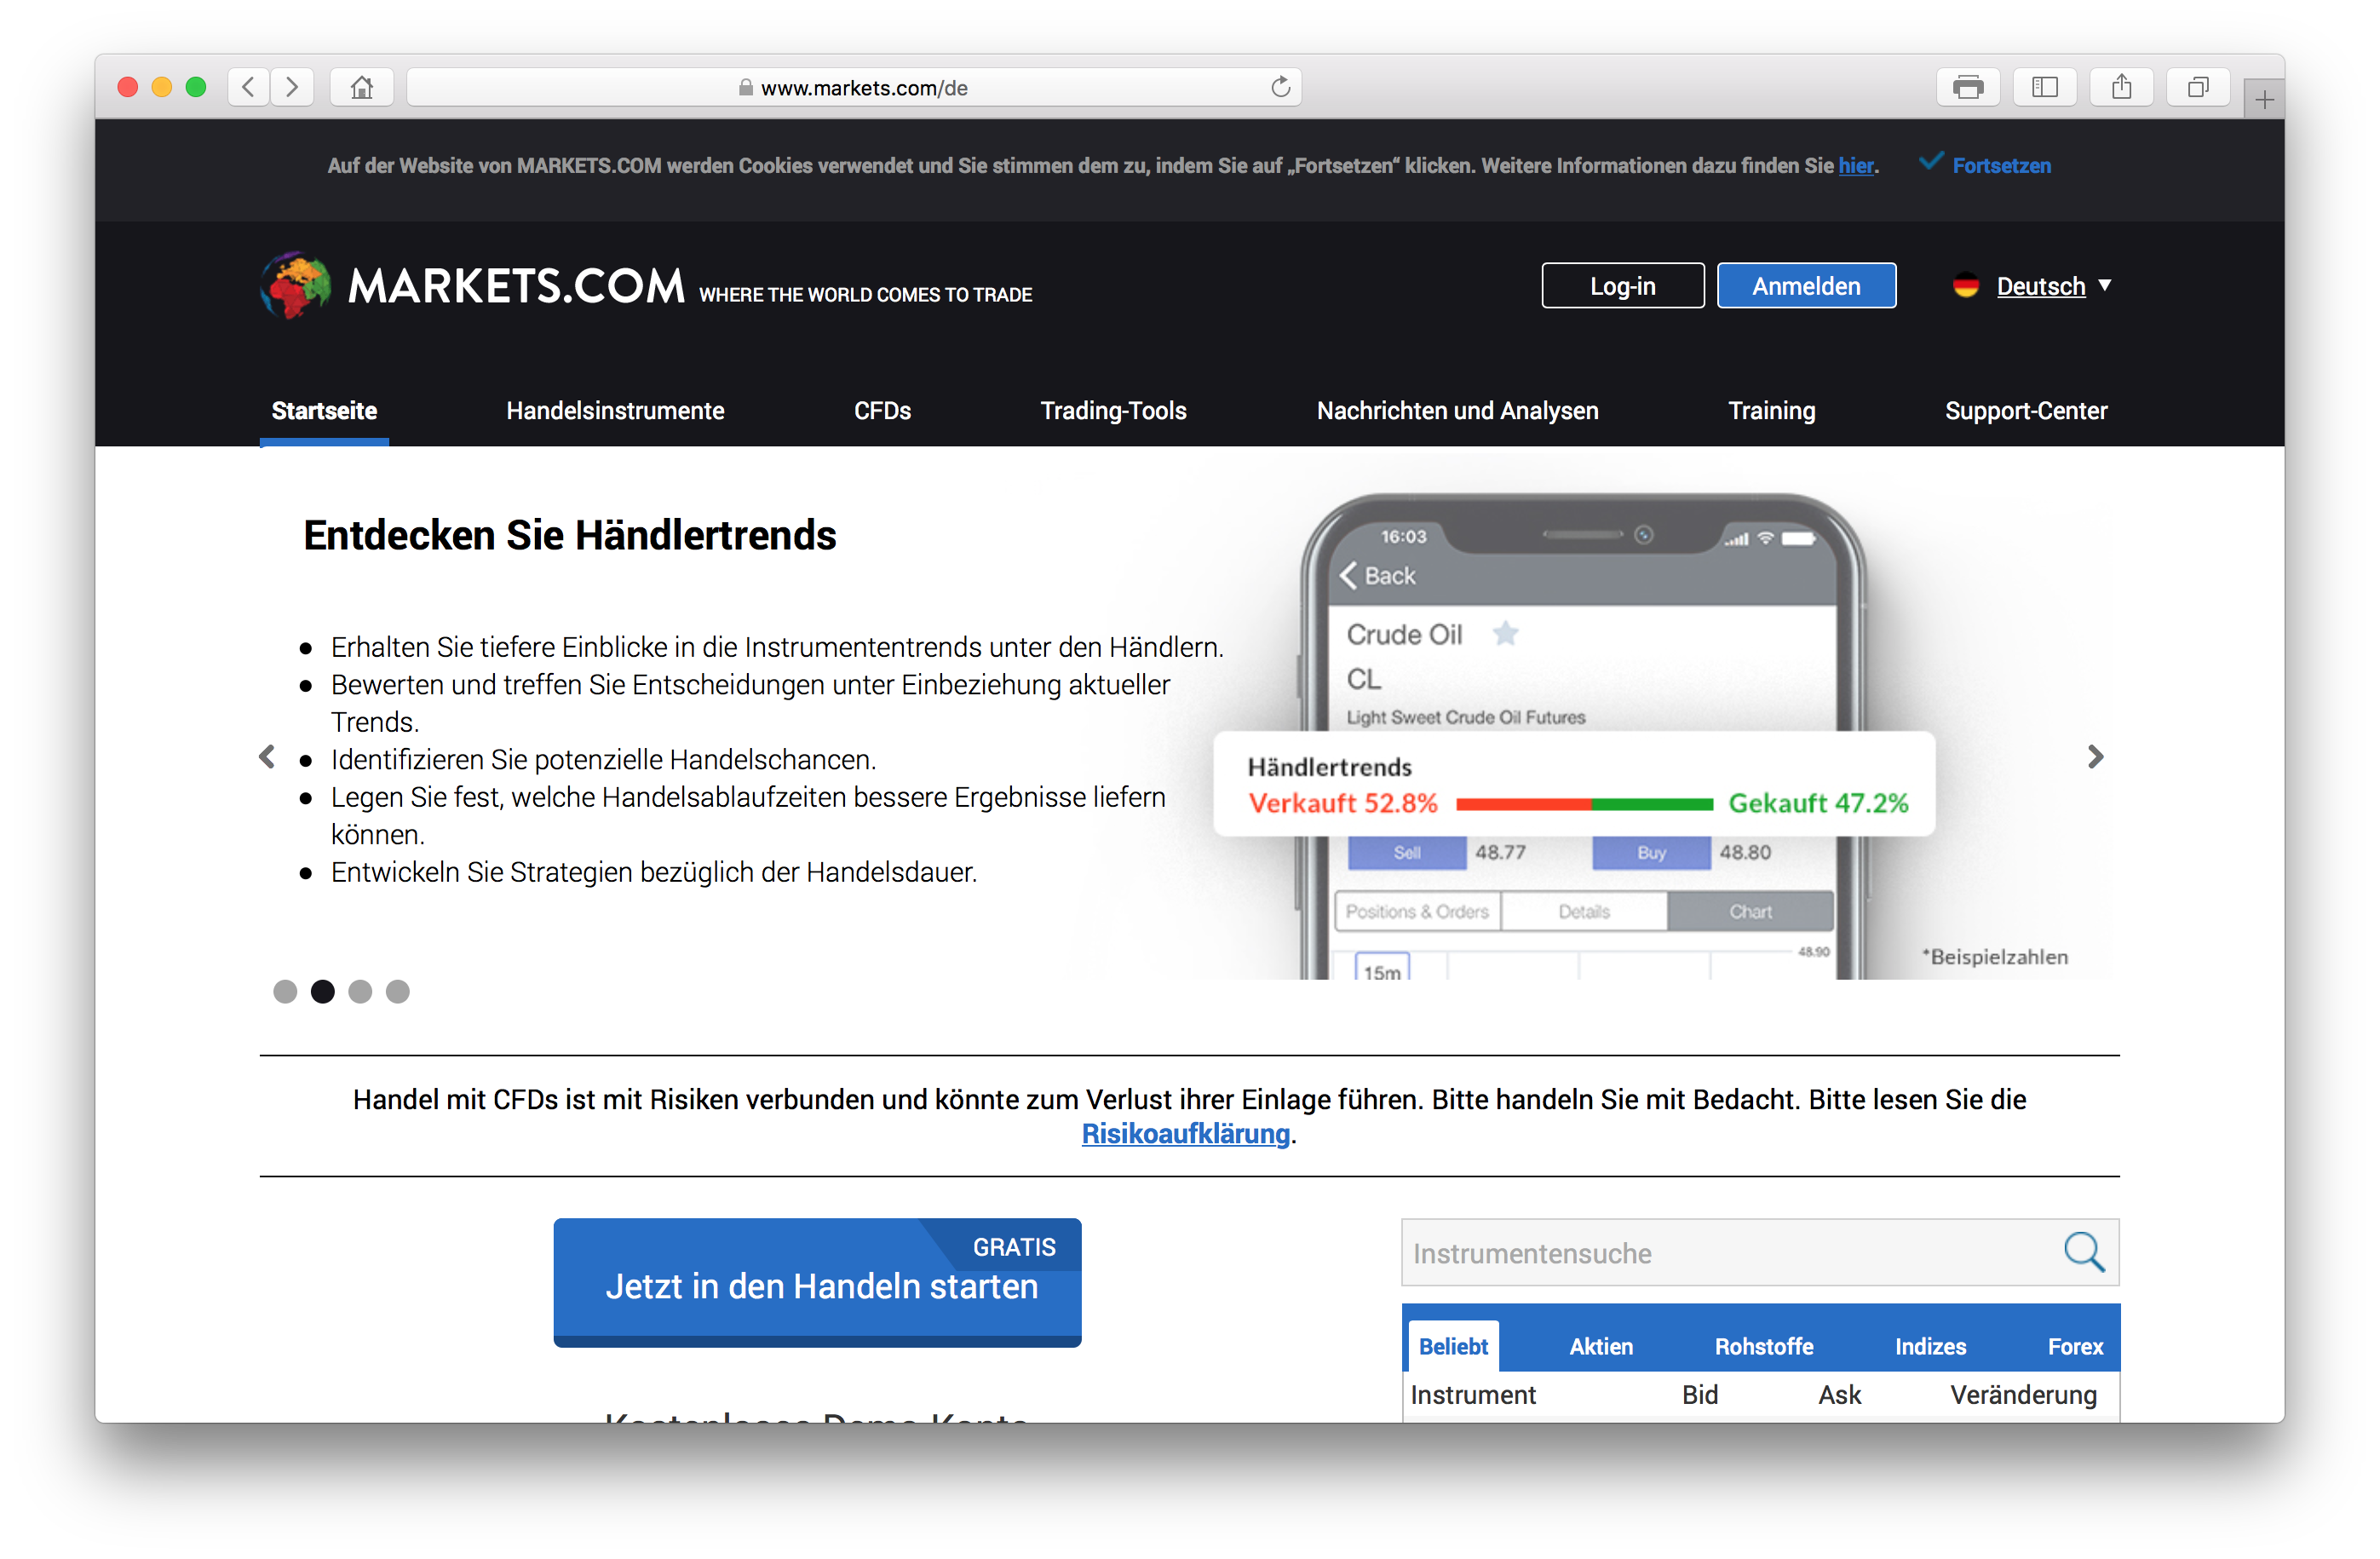Reload the page with the refresh icon
The image size is (2380, 1559).
(x=1280, y=87)
